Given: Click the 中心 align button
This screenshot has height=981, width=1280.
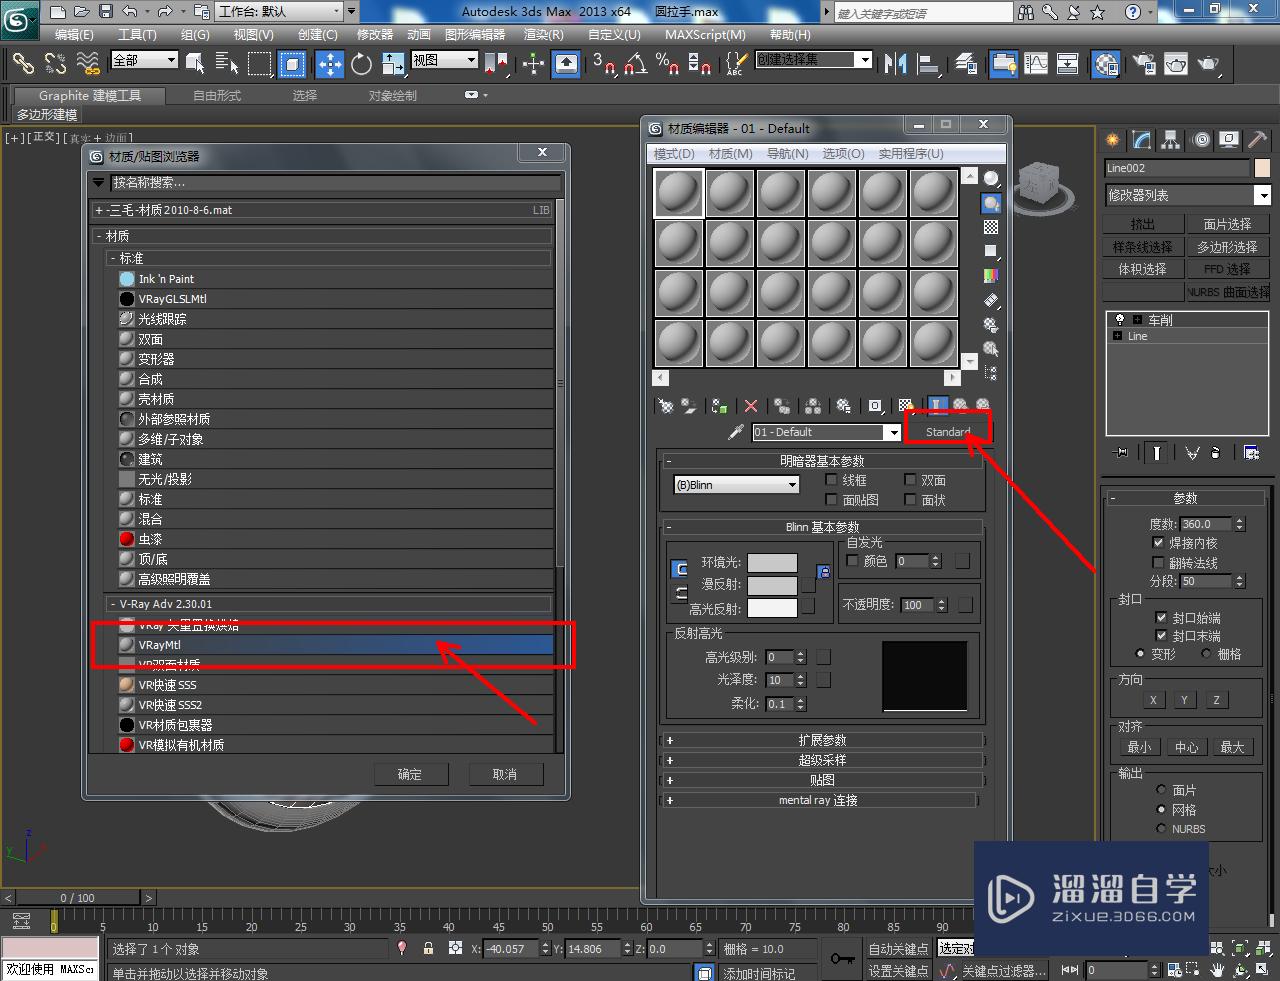Looking at the screenshot, I should click(1186, 747).
